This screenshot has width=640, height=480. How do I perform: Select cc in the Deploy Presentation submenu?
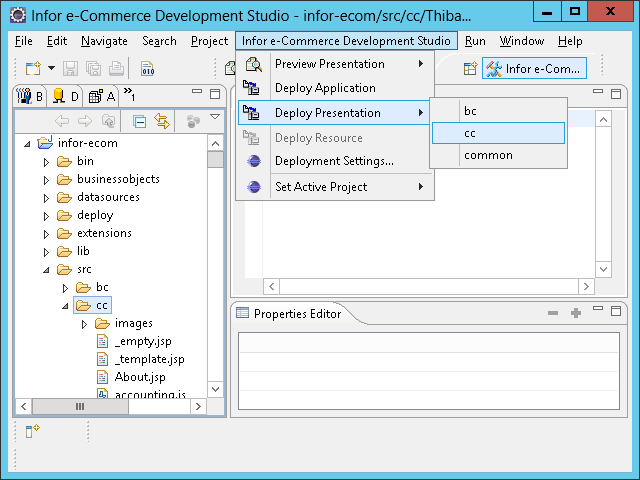click(x=497, y=132)
